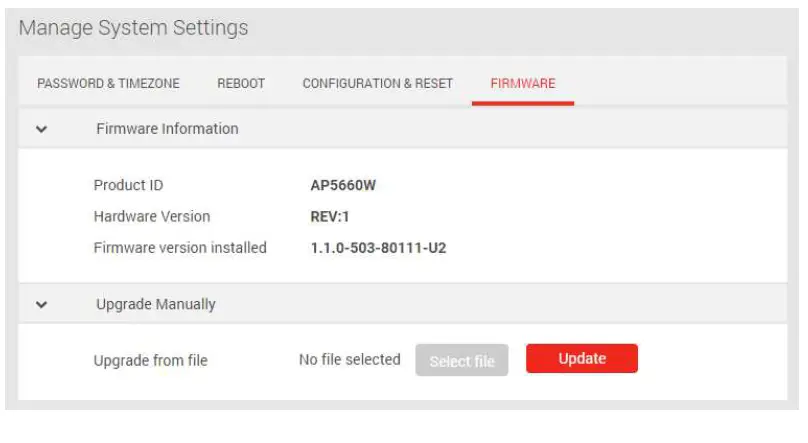Click the Firmware Information header title
The image size is (808, 443).
(x=167, y=129)
